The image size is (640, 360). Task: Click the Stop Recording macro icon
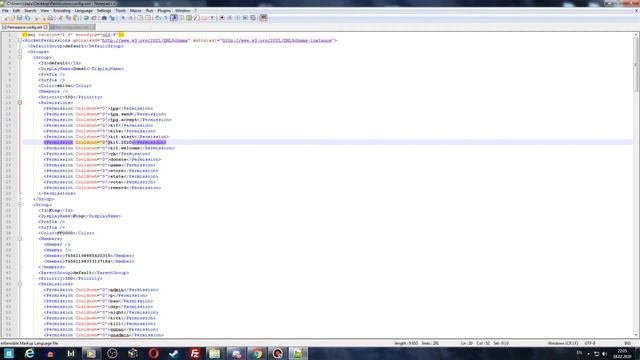click(x=229, y=18)
